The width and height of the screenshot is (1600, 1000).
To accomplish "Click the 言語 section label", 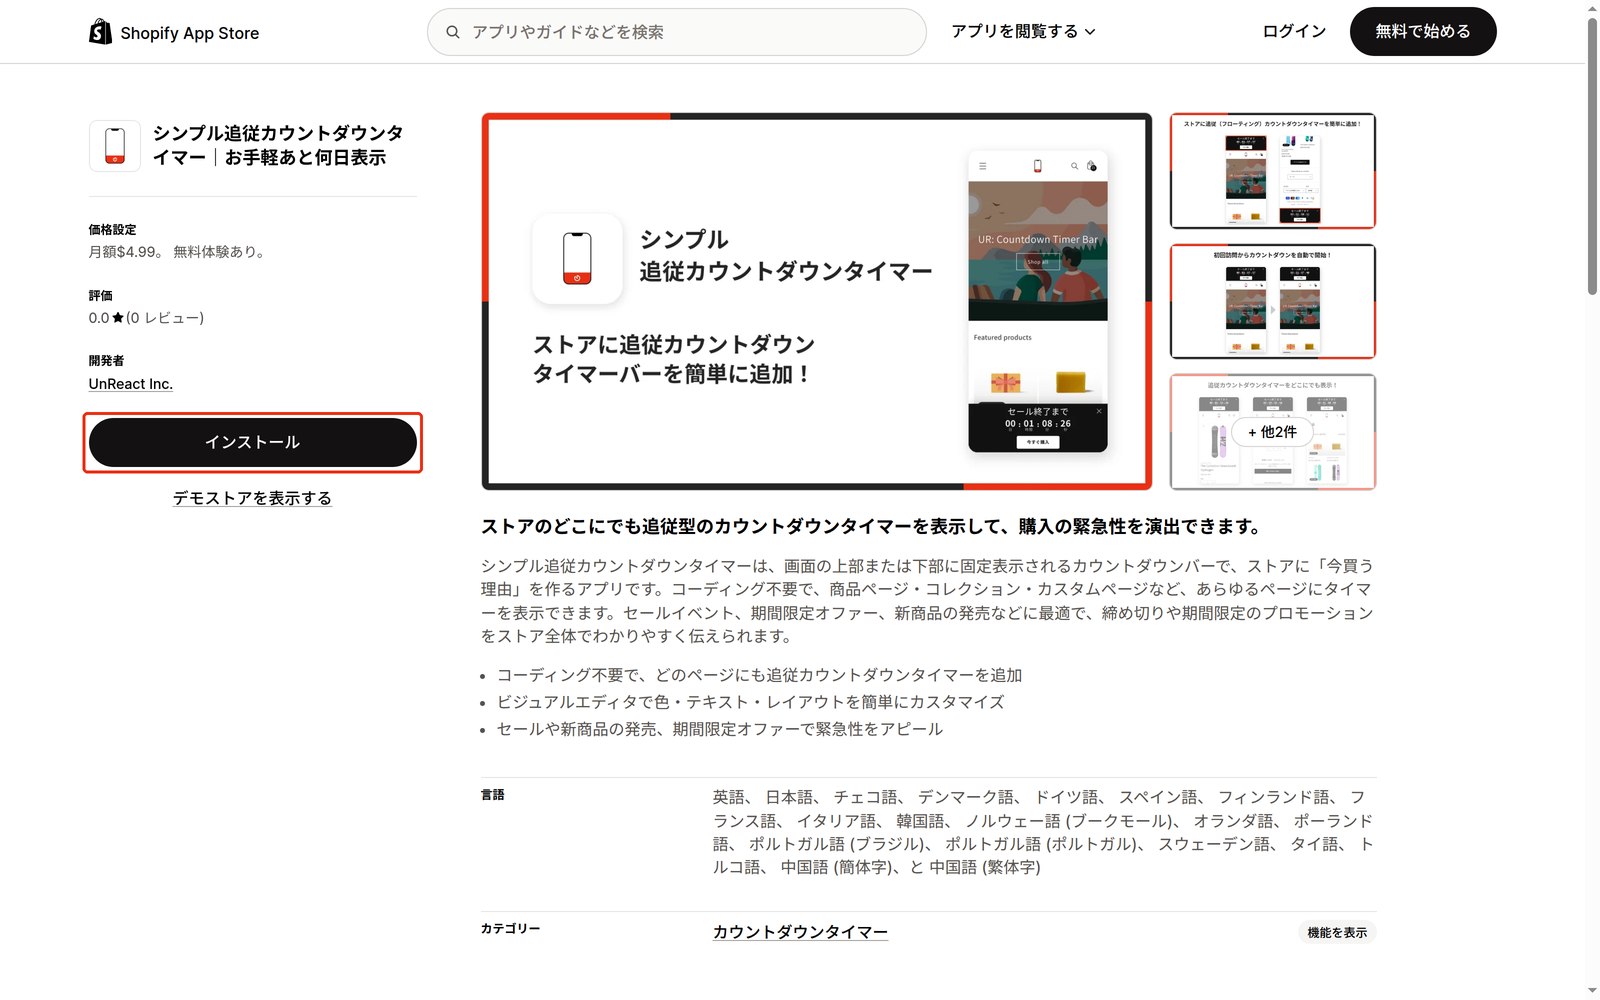I will (493, 795).
